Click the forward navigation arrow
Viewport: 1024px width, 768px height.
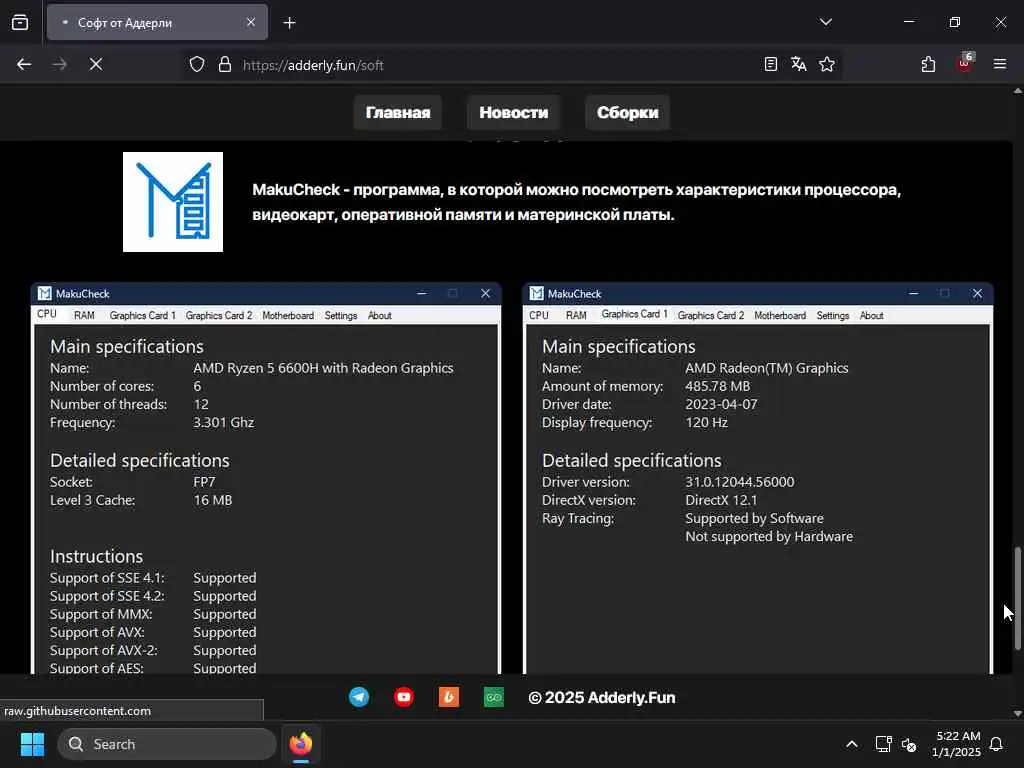(x=59, y=64)
